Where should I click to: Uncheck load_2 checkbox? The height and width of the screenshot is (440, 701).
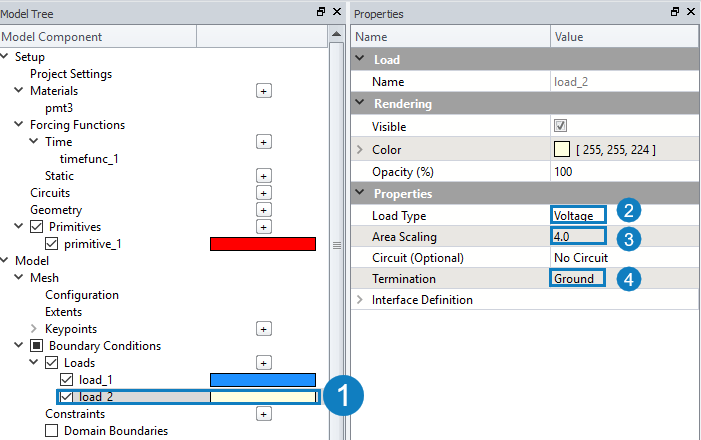pos(67,397)
